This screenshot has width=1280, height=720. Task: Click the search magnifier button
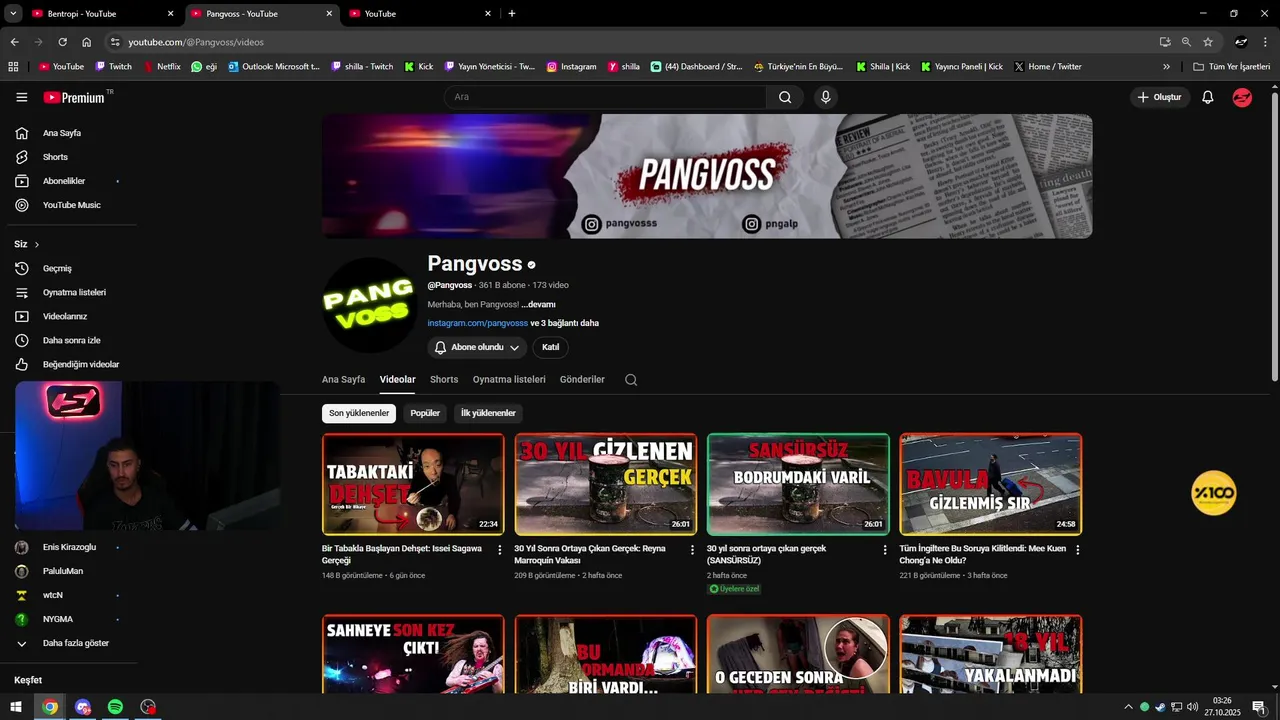pyautogui.click(x=785, y=97)
